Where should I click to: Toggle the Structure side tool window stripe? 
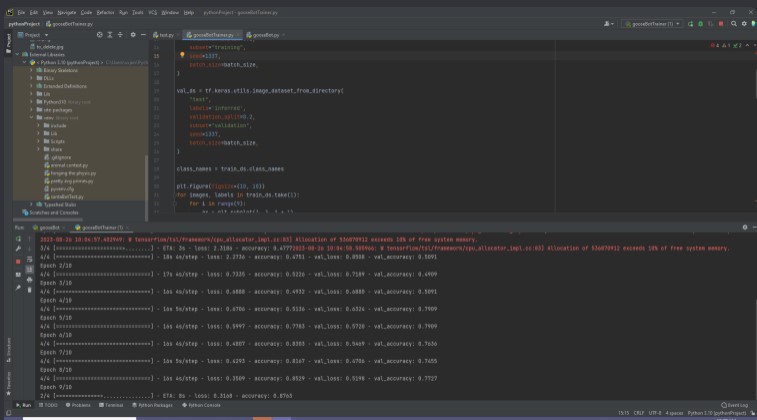point(8,350)
